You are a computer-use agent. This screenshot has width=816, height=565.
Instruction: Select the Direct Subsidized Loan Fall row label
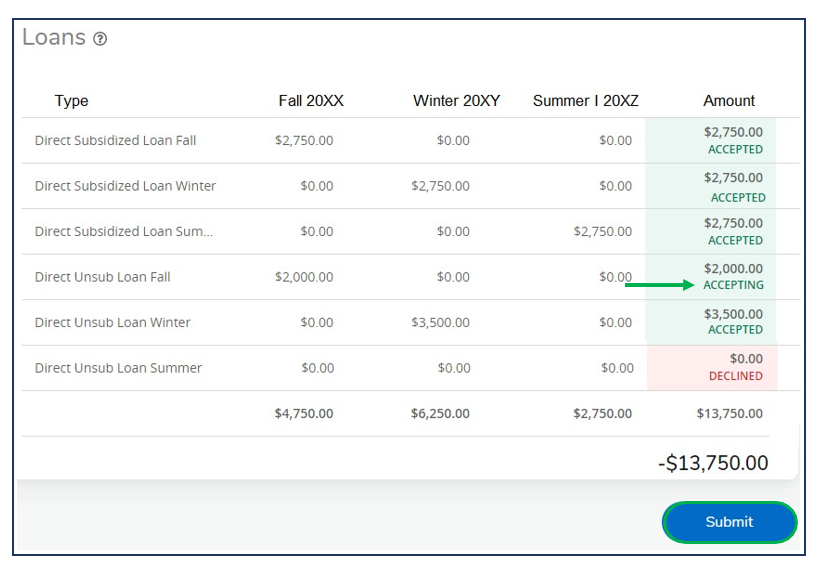(115, 141)
